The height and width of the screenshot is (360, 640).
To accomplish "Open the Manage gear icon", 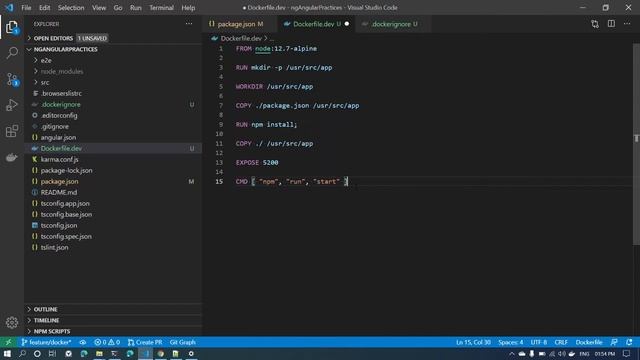I will [12, 322].
